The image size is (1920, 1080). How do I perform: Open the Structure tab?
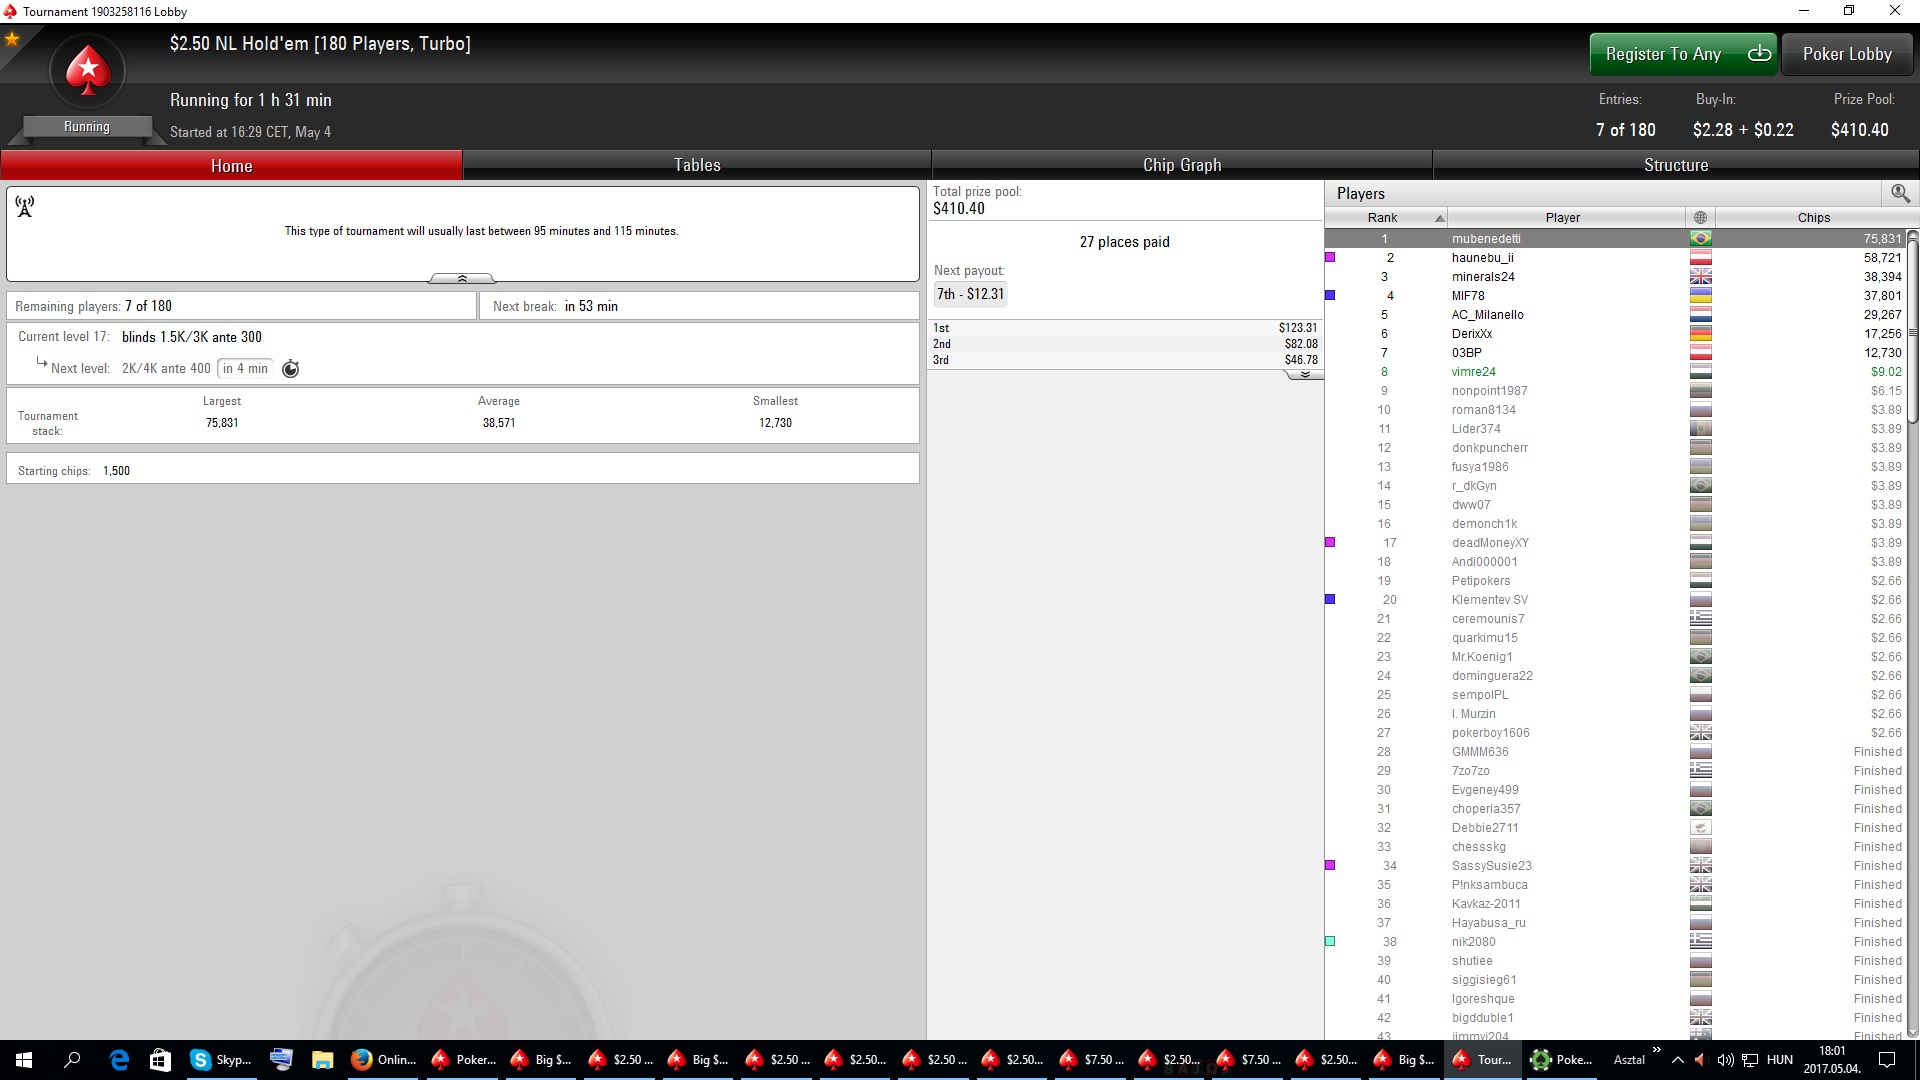click(x=1676, y=165)
